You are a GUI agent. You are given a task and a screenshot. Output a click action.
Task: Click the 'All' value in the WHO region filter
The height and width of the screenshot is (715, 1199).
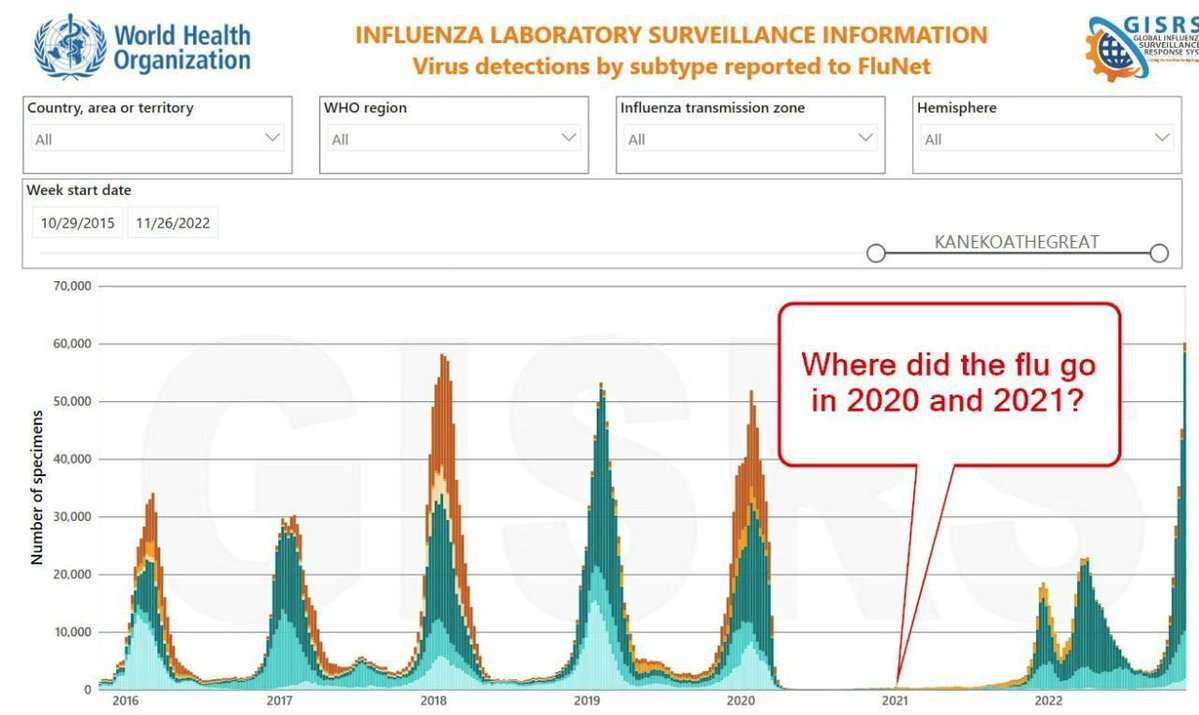point(340,139)
